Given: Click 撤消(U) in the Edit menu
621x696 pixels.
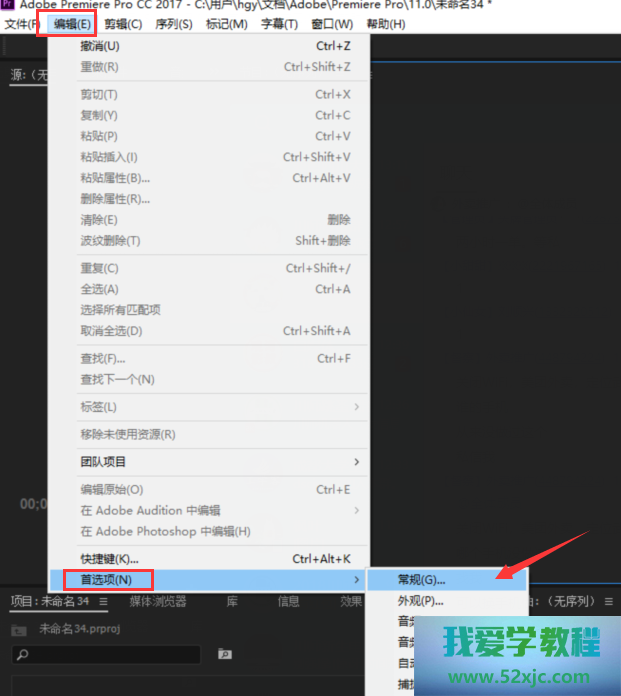Looking at the screenshot, I should click(99, 46).
